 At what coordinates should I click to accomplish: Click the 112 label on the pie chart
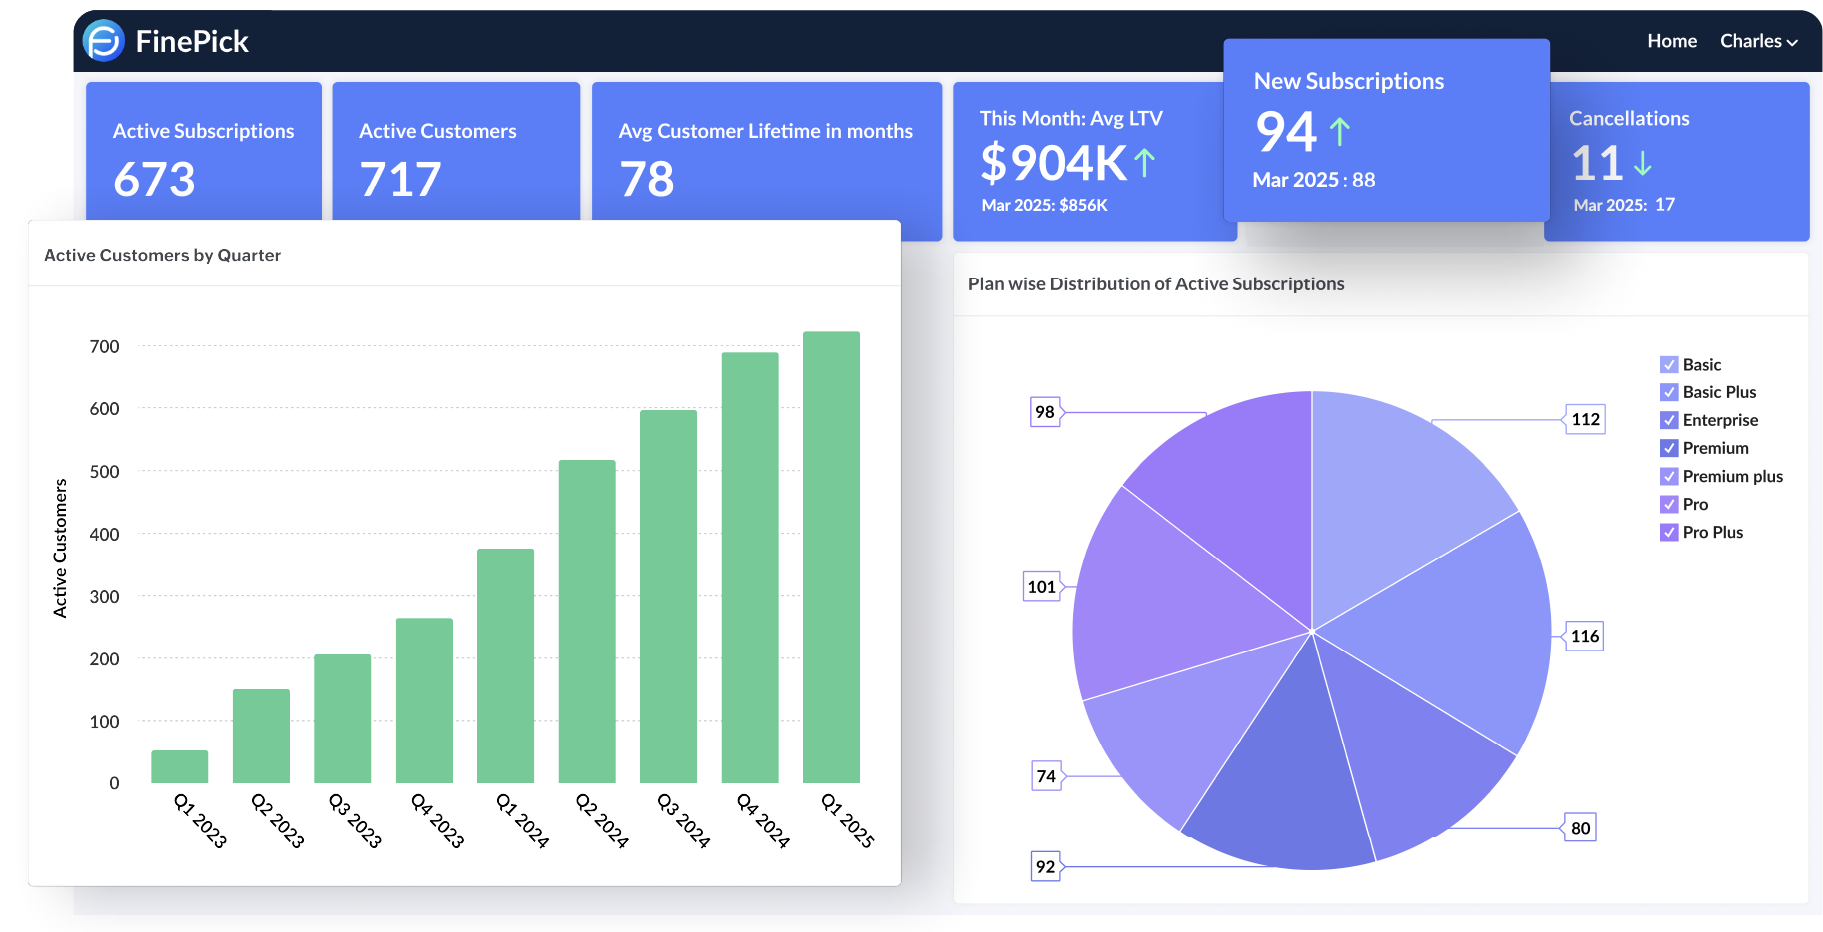(1586, 420)
